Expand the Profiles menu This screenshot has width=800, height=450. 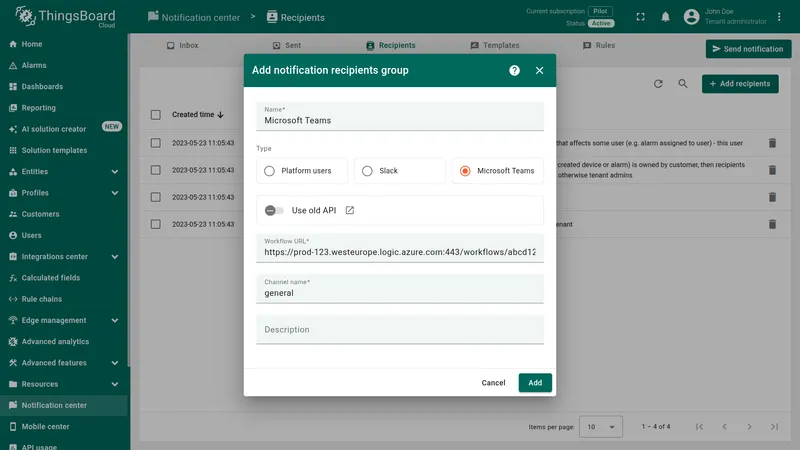(64, 193)
